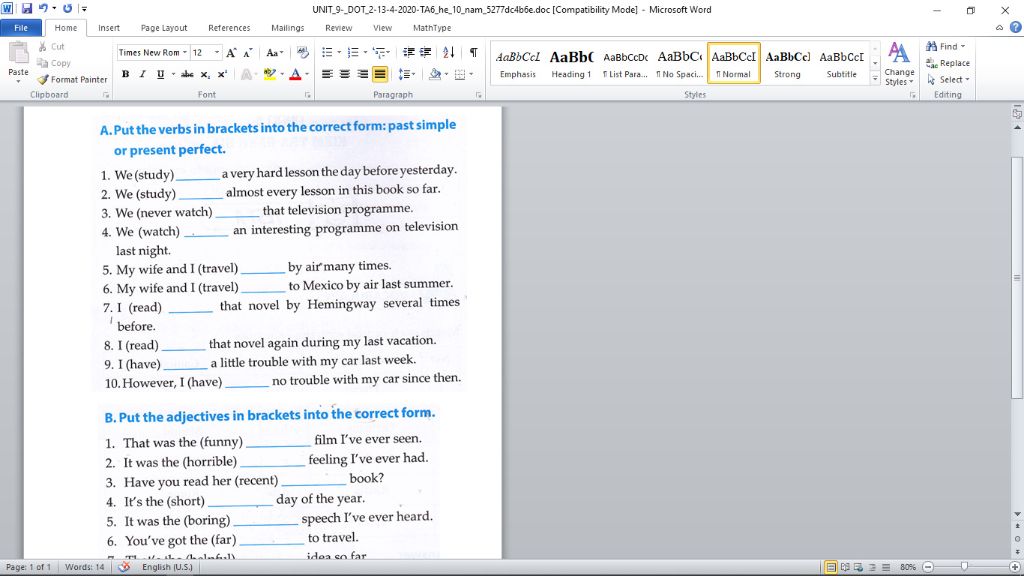
Task: Increase paragraph indent
Action: tap(425, 53)
